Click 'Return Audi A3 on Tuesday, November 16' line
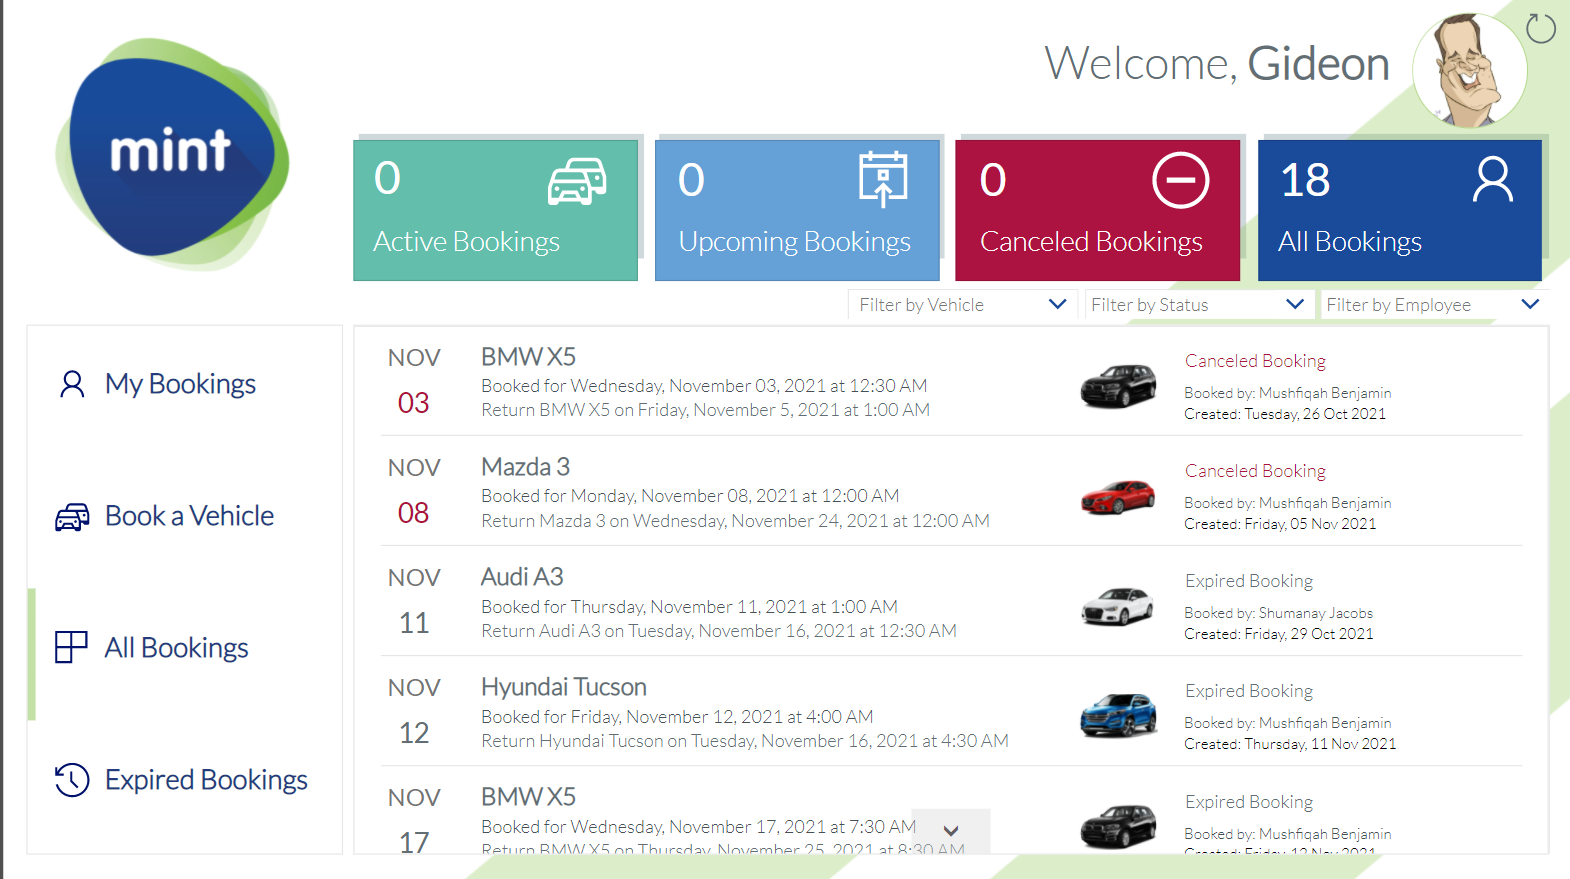Screen dimensions: 1570x879 click(719, 631)
